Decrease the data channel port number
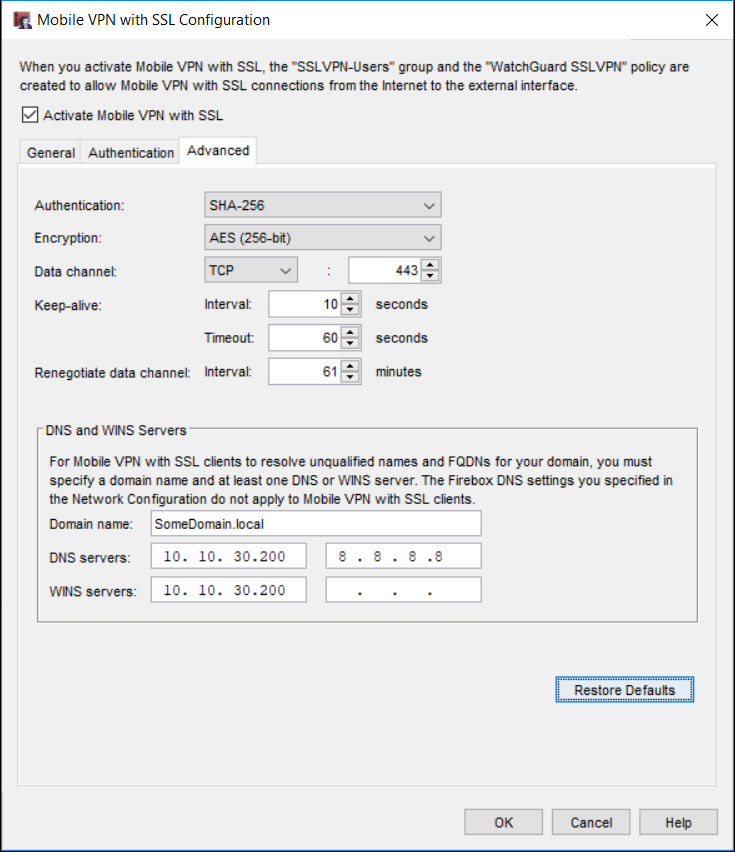This screenshot has width=735, height=852. [x=431, y=277]
